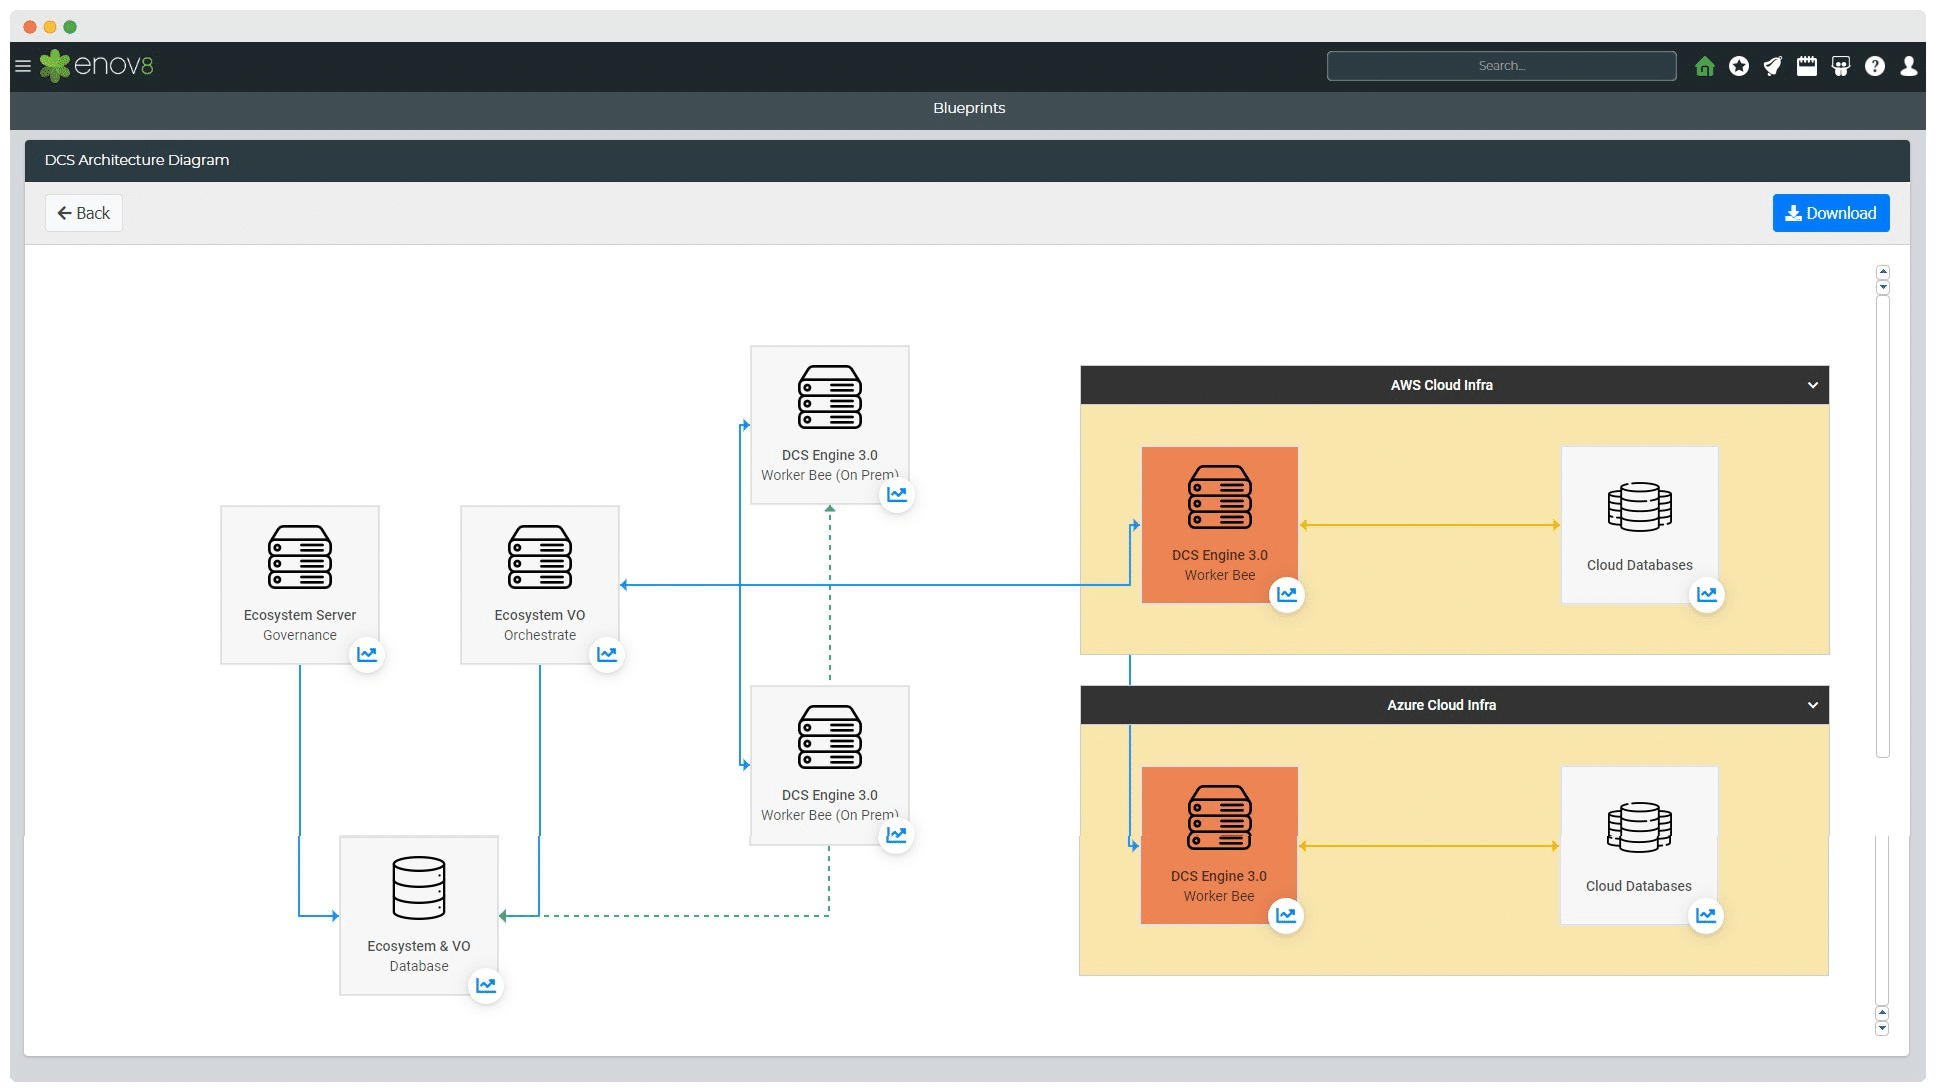Open the calendar icon in the top bar
1936x1092 pixels.
(x=1806, y=65)
